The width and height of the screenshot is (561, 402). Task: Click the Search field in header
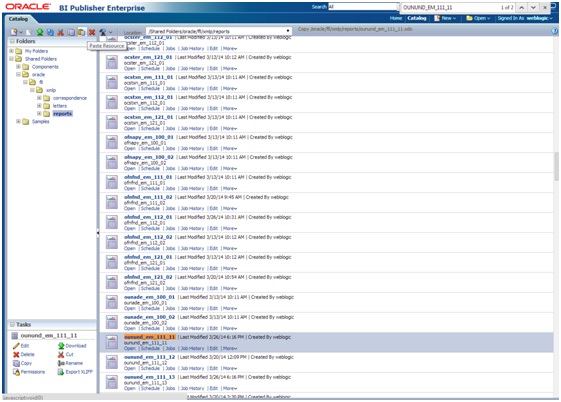coord(362,6)
